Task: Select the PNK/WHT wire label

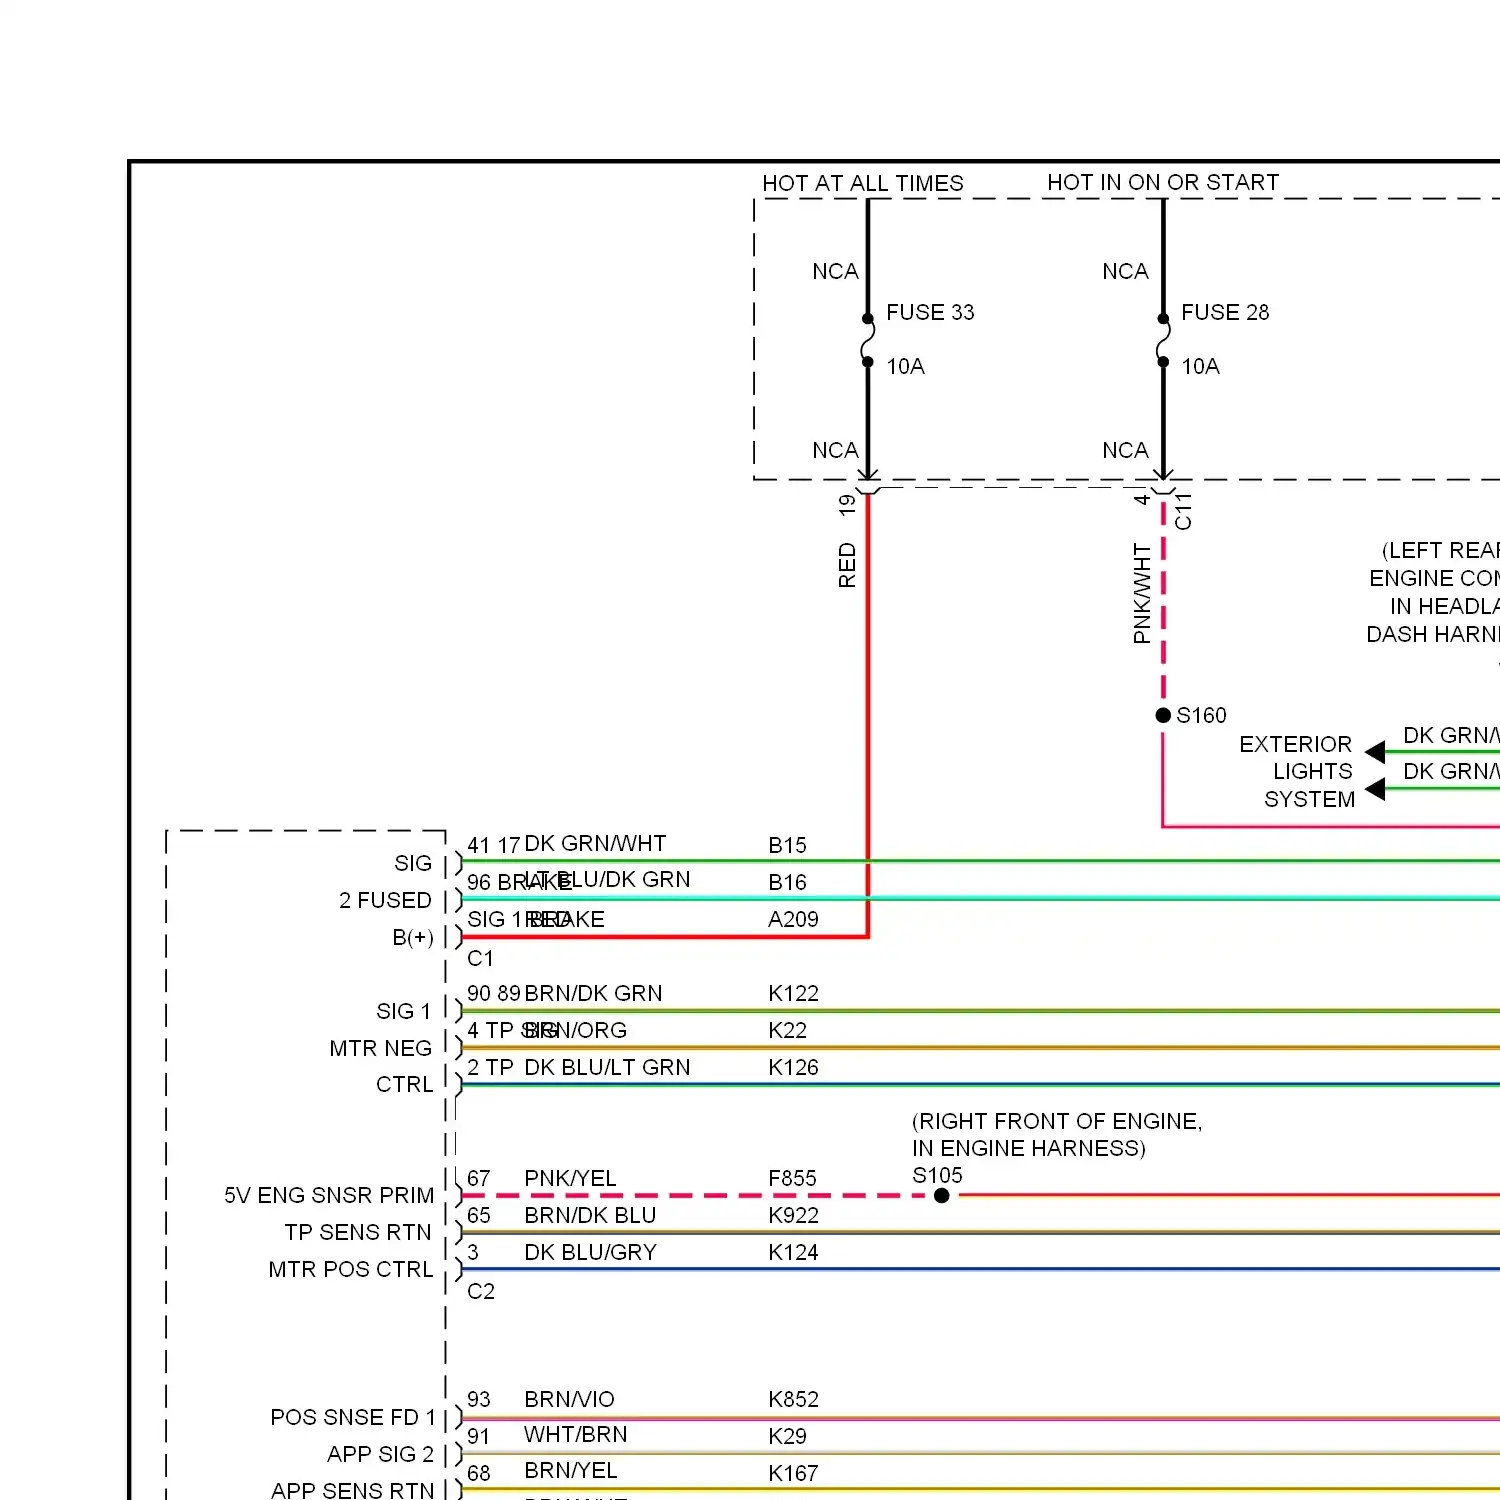Action: click(x=1142, y=593)
